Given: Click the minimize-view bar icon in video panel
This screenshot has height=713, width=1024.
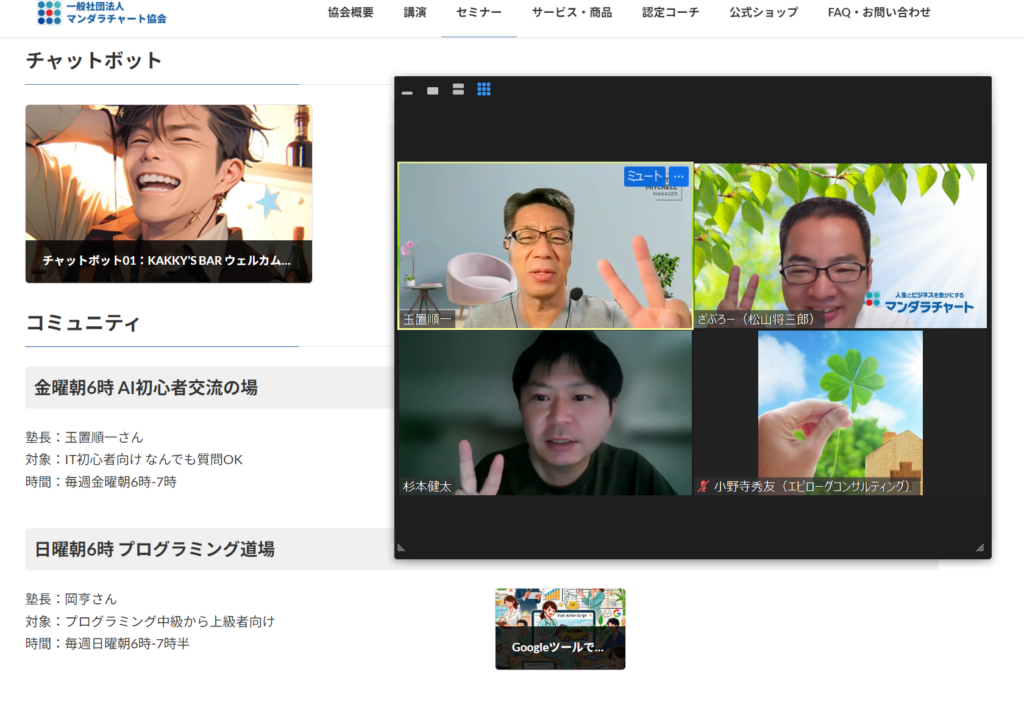Looking at the screenshot, I should [x=407, y=92].
